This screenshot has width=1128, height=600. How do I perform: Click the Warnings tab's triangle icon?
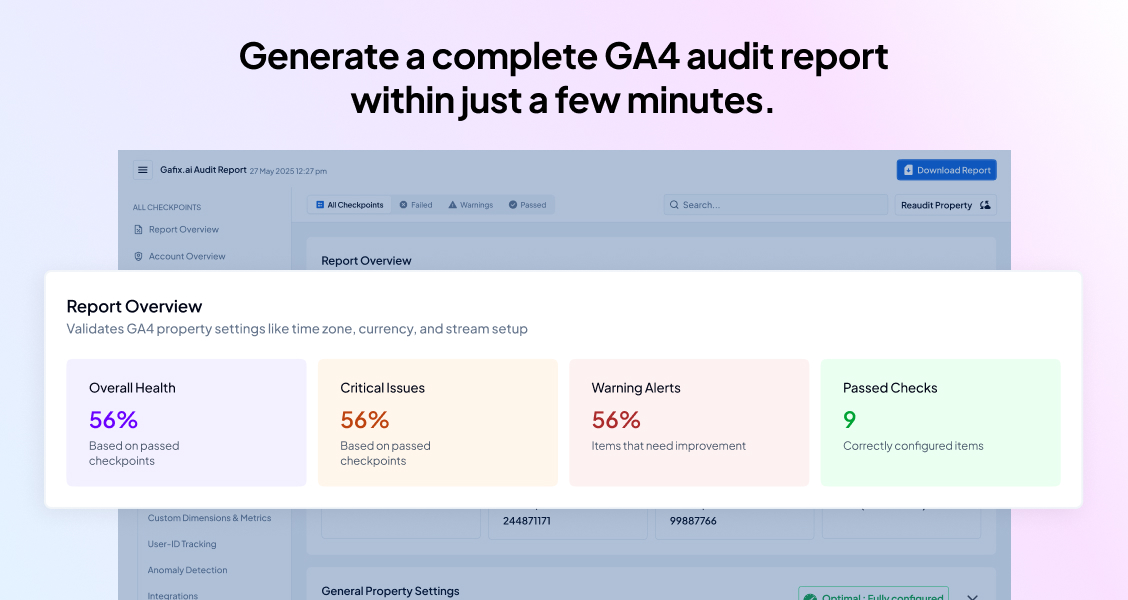[452, 205]
